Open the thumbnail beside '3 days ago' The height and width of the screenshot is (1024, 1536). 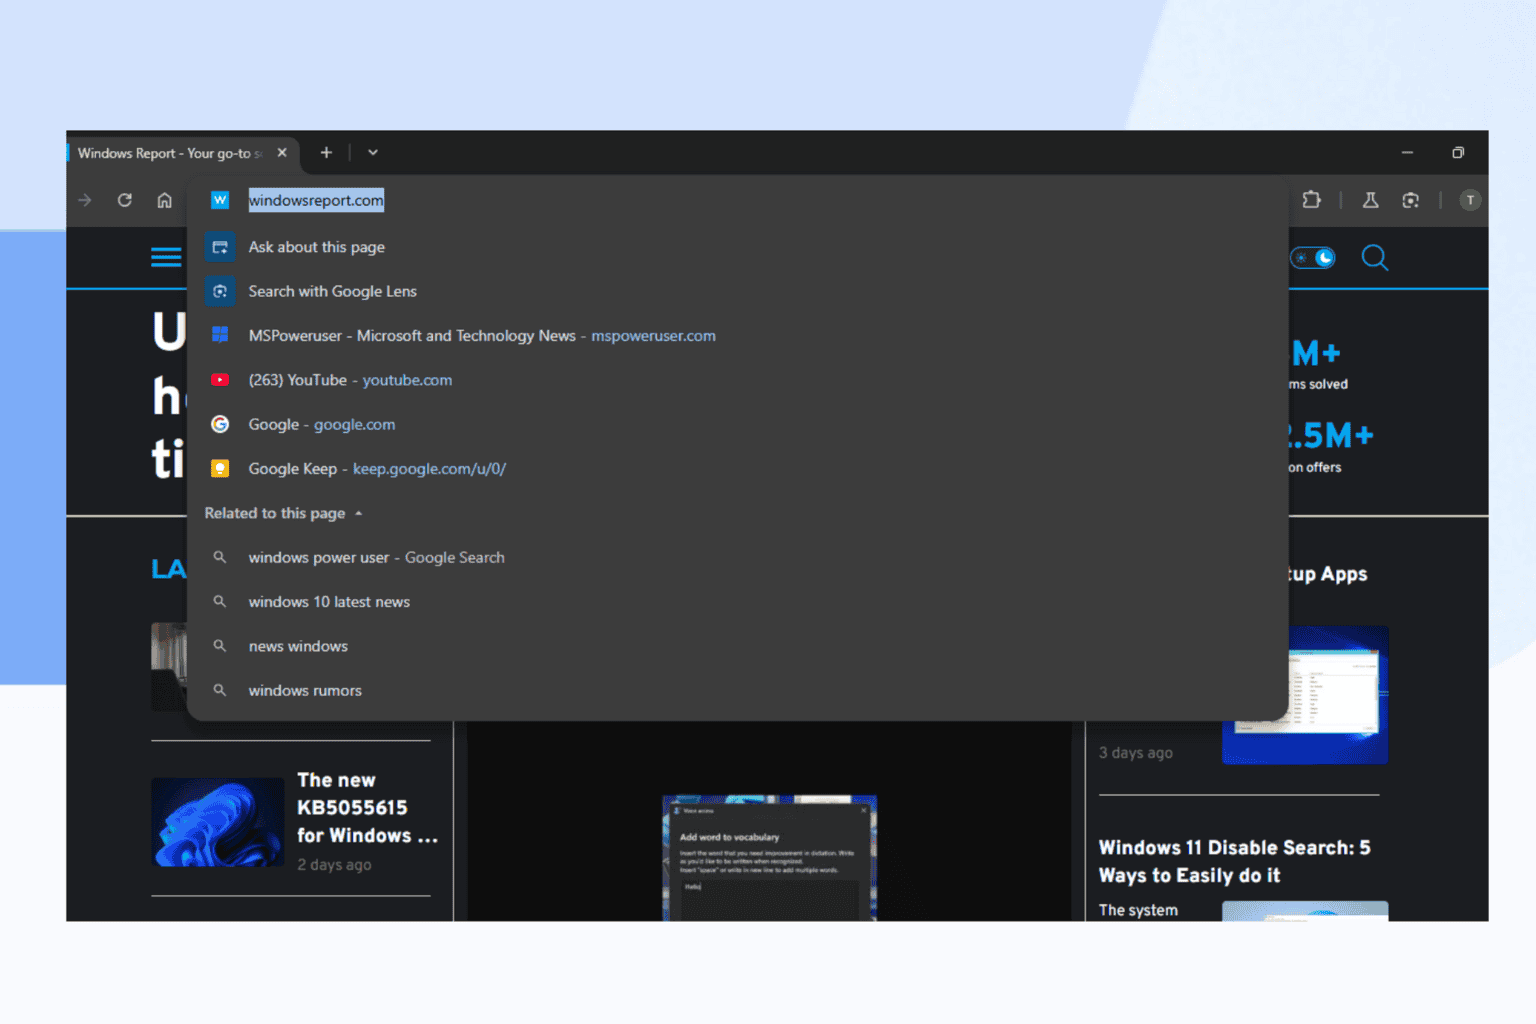1305,695
